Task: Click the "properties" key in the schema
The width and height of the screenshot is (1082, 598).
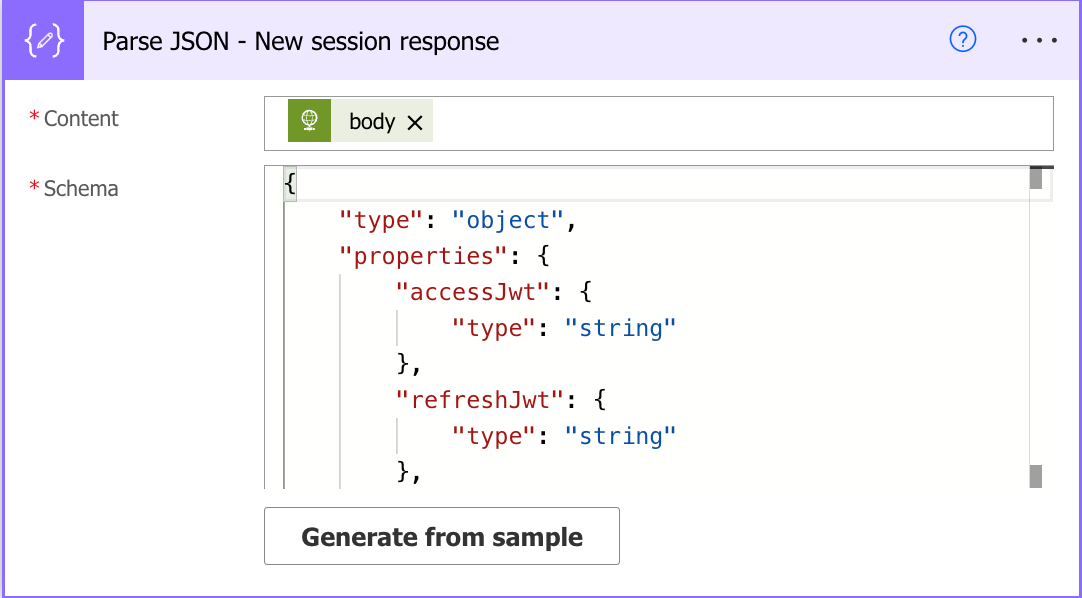Action: coord(424,256)
